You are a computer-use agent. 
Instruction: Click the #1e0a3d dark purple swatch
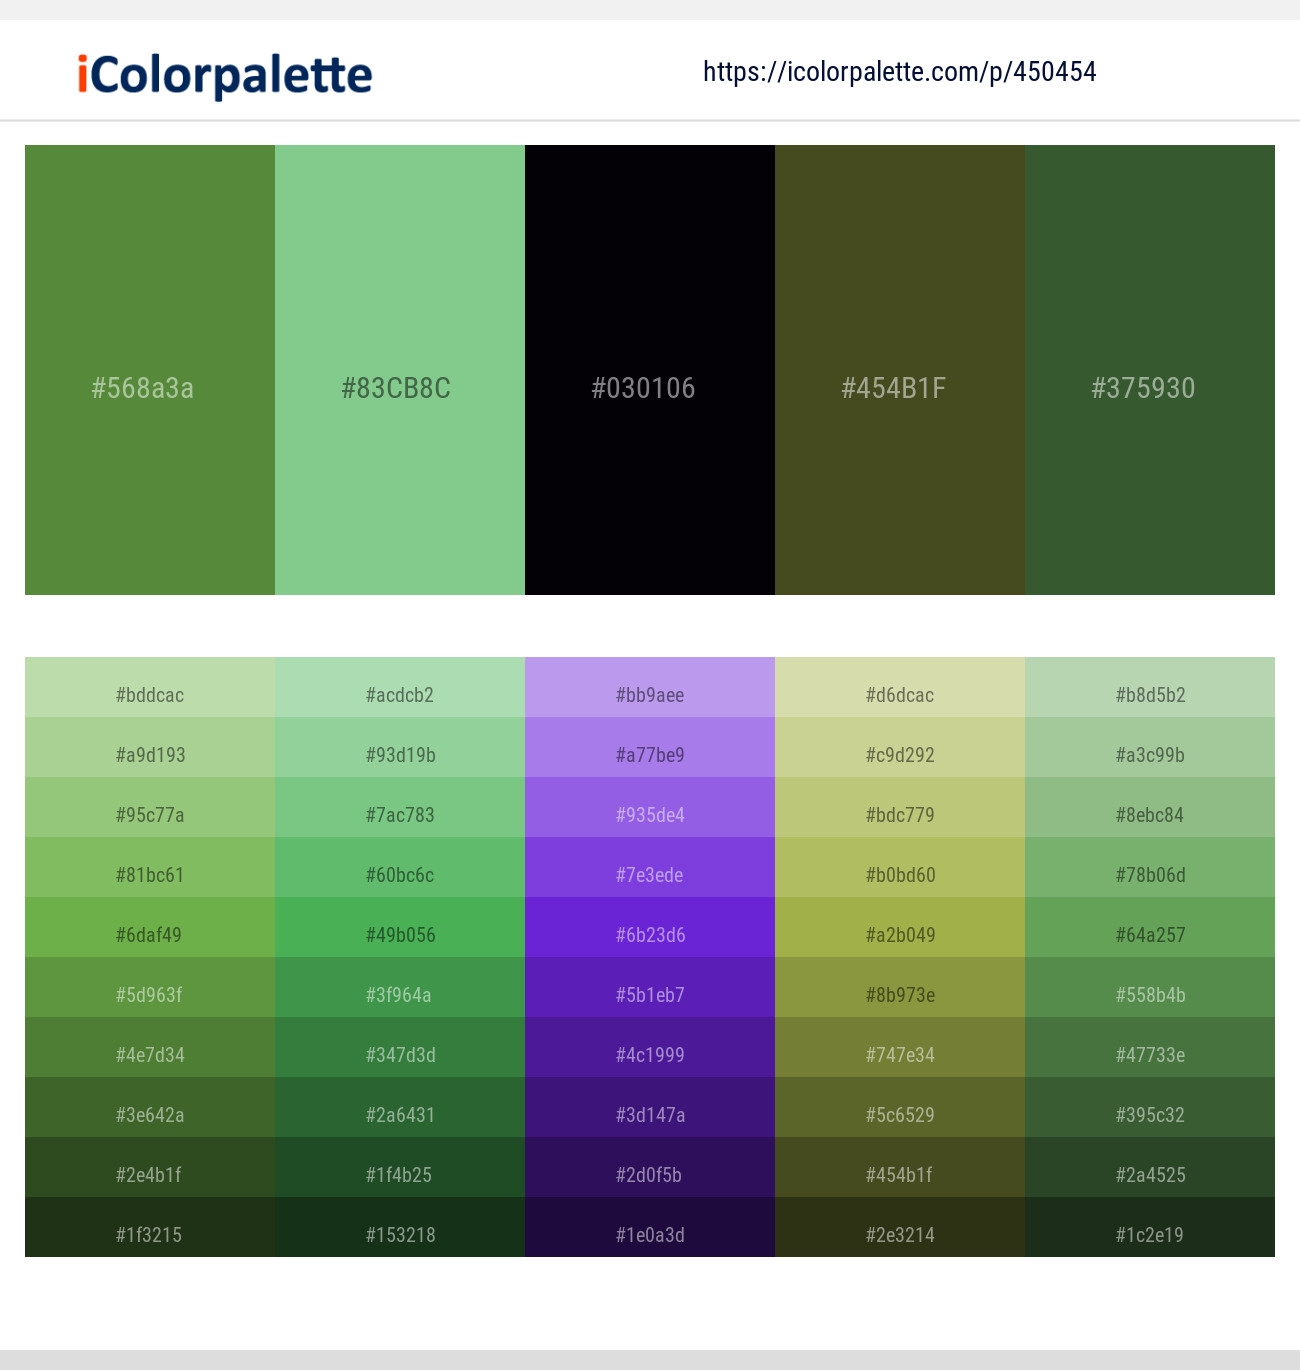(x=650, y=1234)
